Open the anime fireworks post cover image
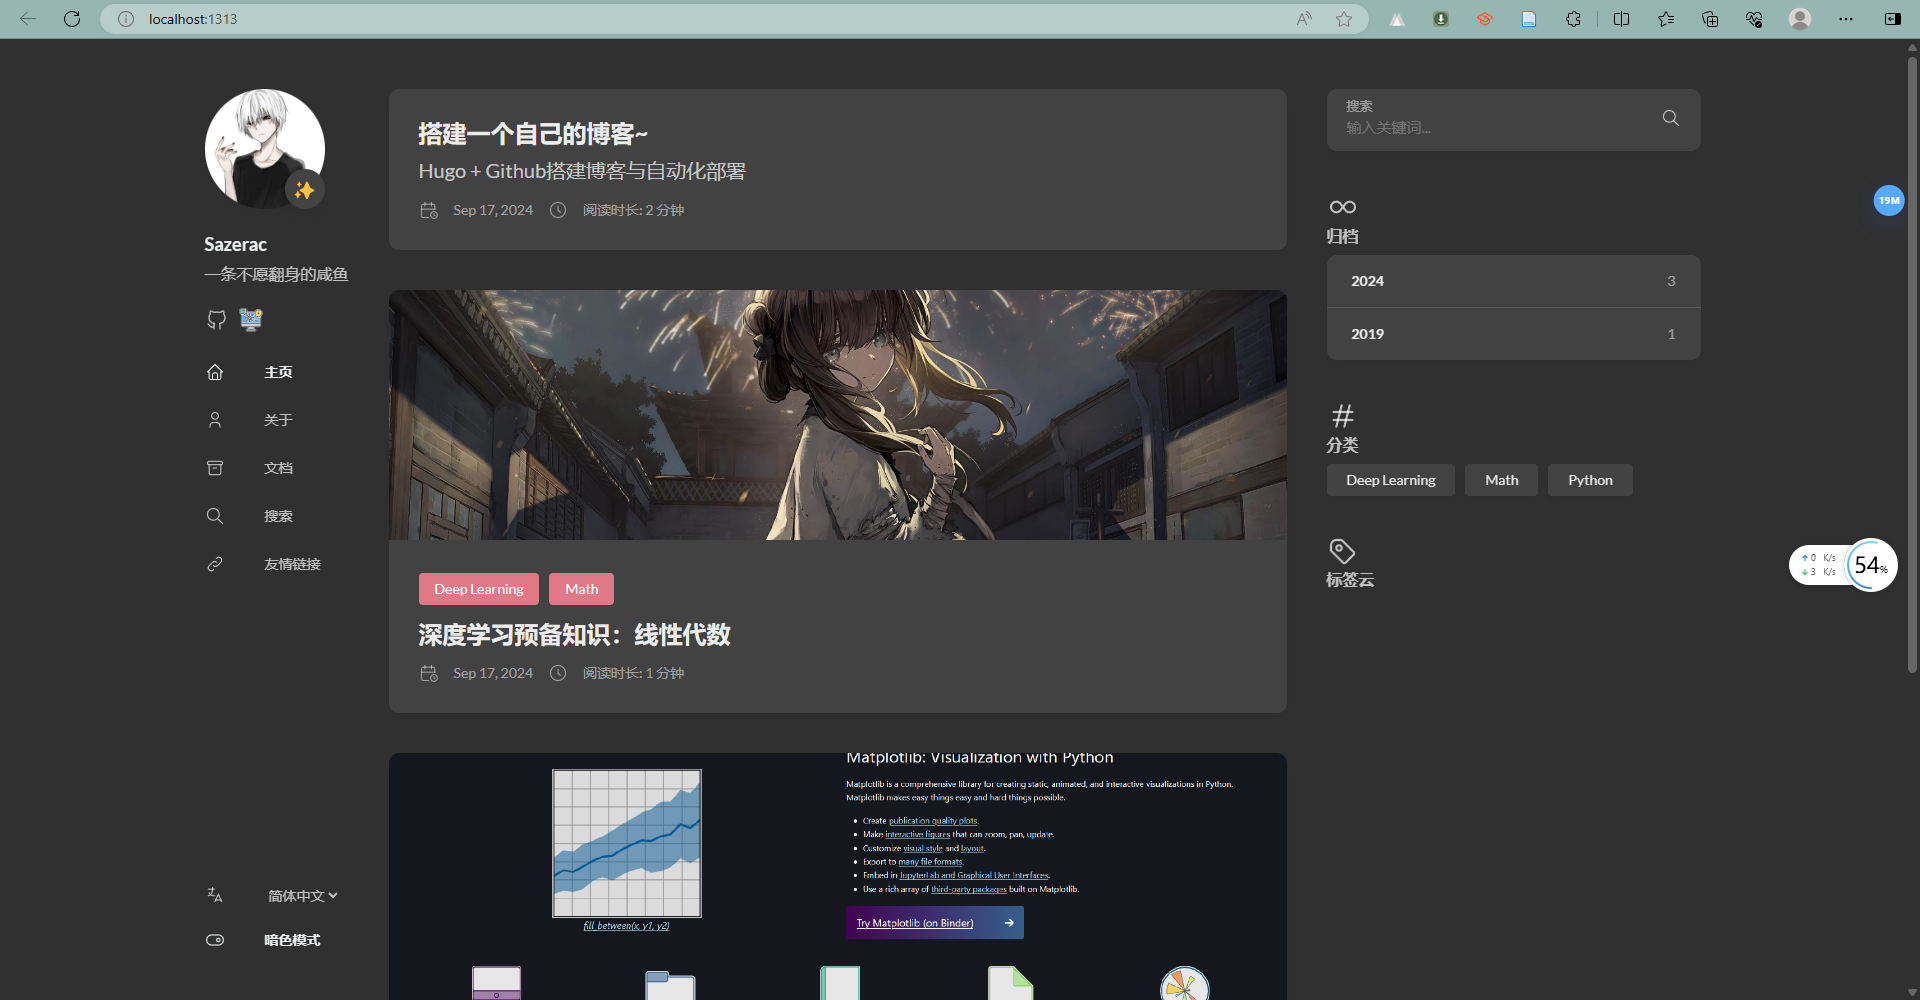The image size is (1920, 1000). tap(838, 415)
